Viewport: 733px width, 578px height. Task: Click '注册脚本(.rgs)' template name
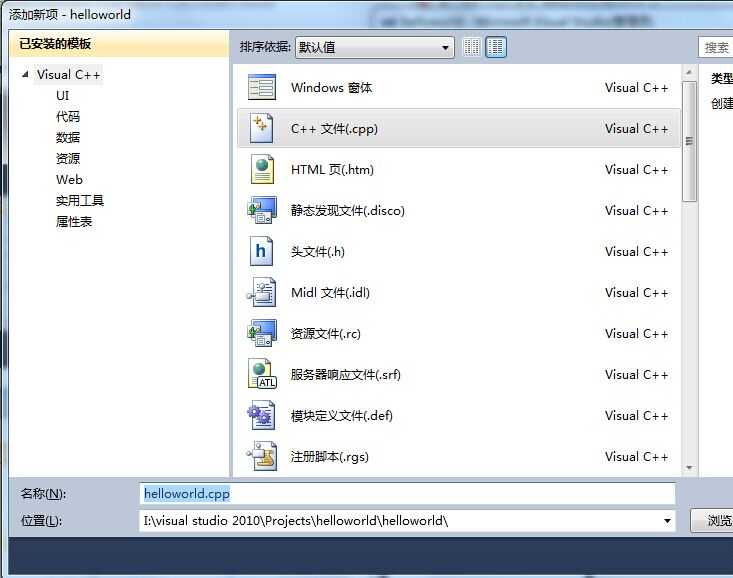pos(330,456)
